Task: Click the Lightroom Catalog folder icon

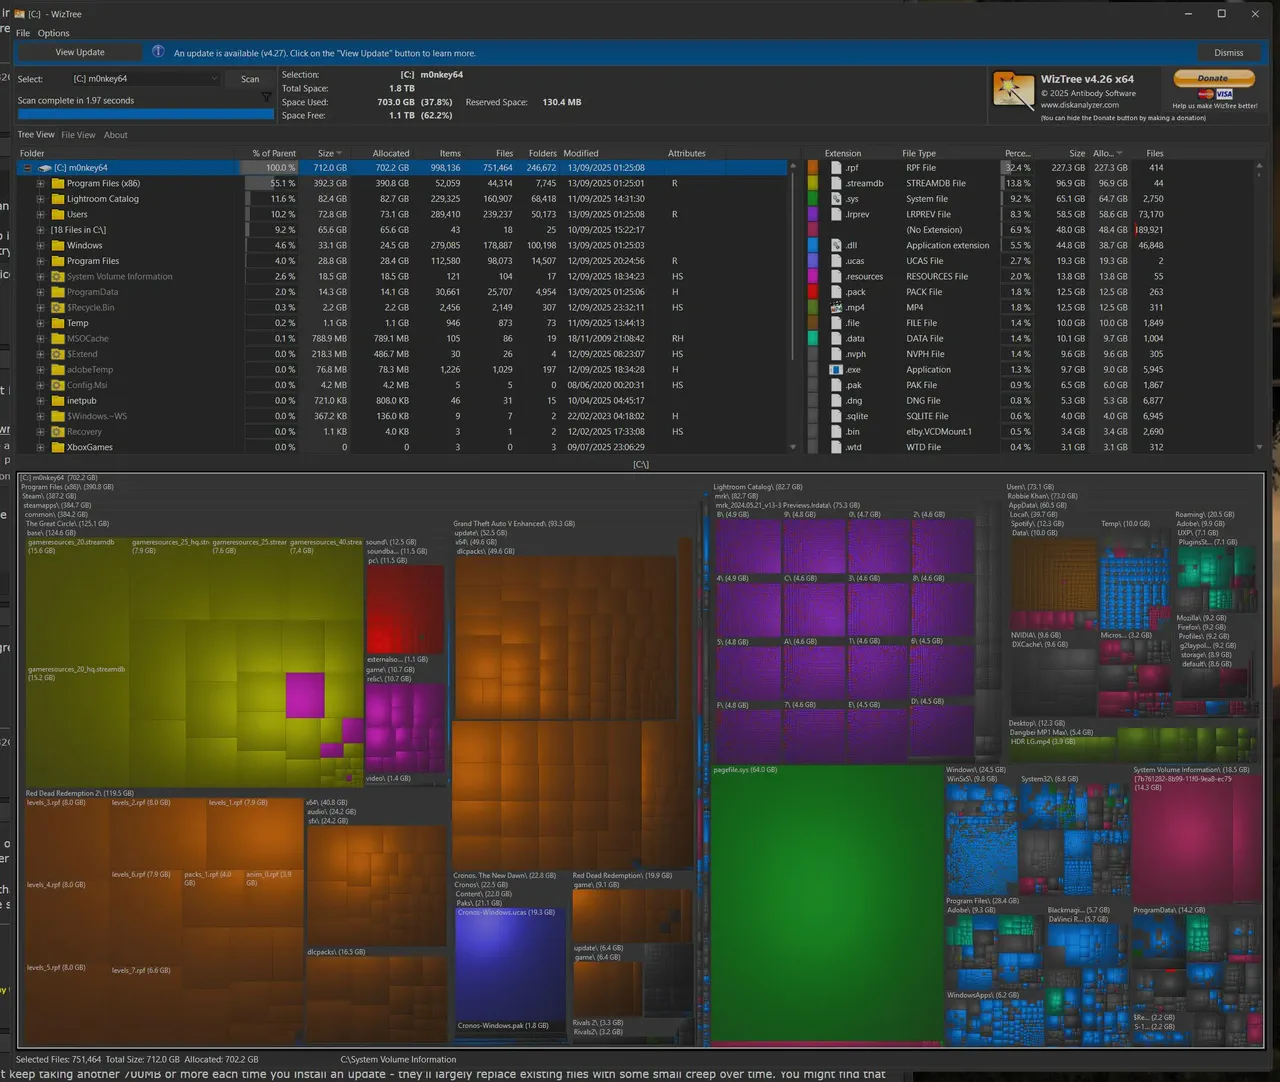Action: click(58, 199)
